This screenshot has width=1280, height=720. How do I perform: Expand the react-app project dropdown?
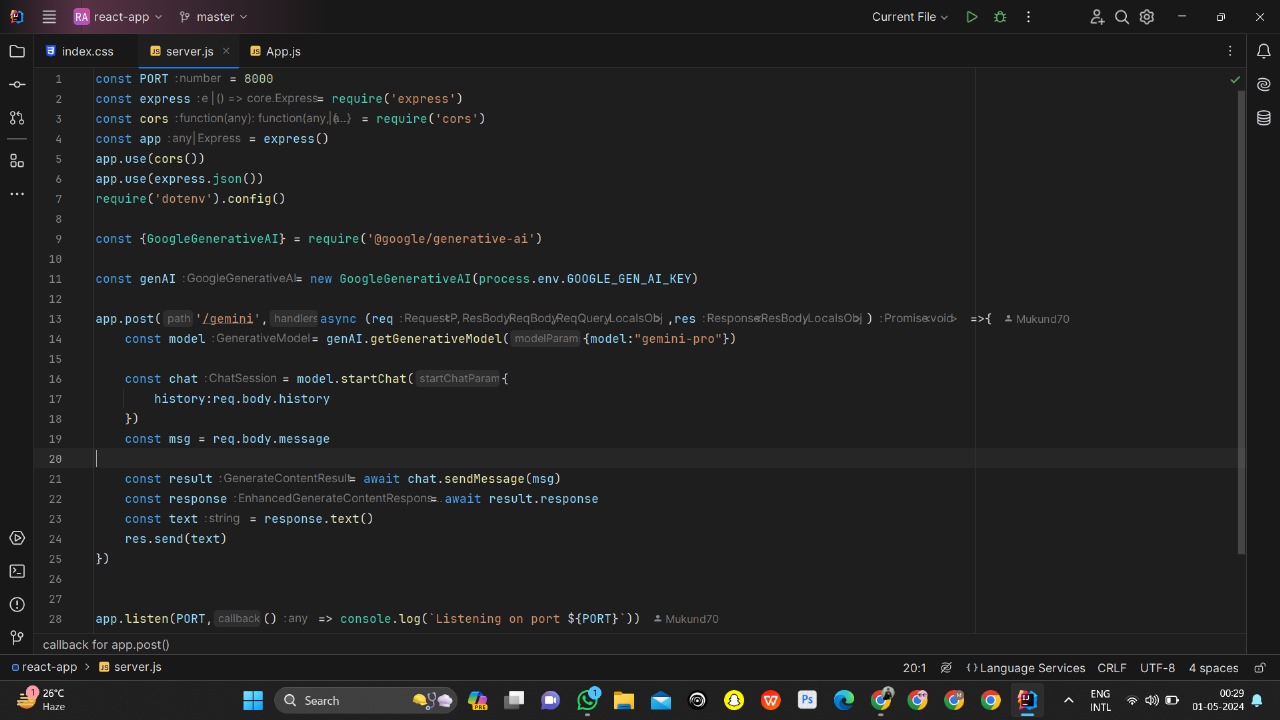click(x=118, y=17)
